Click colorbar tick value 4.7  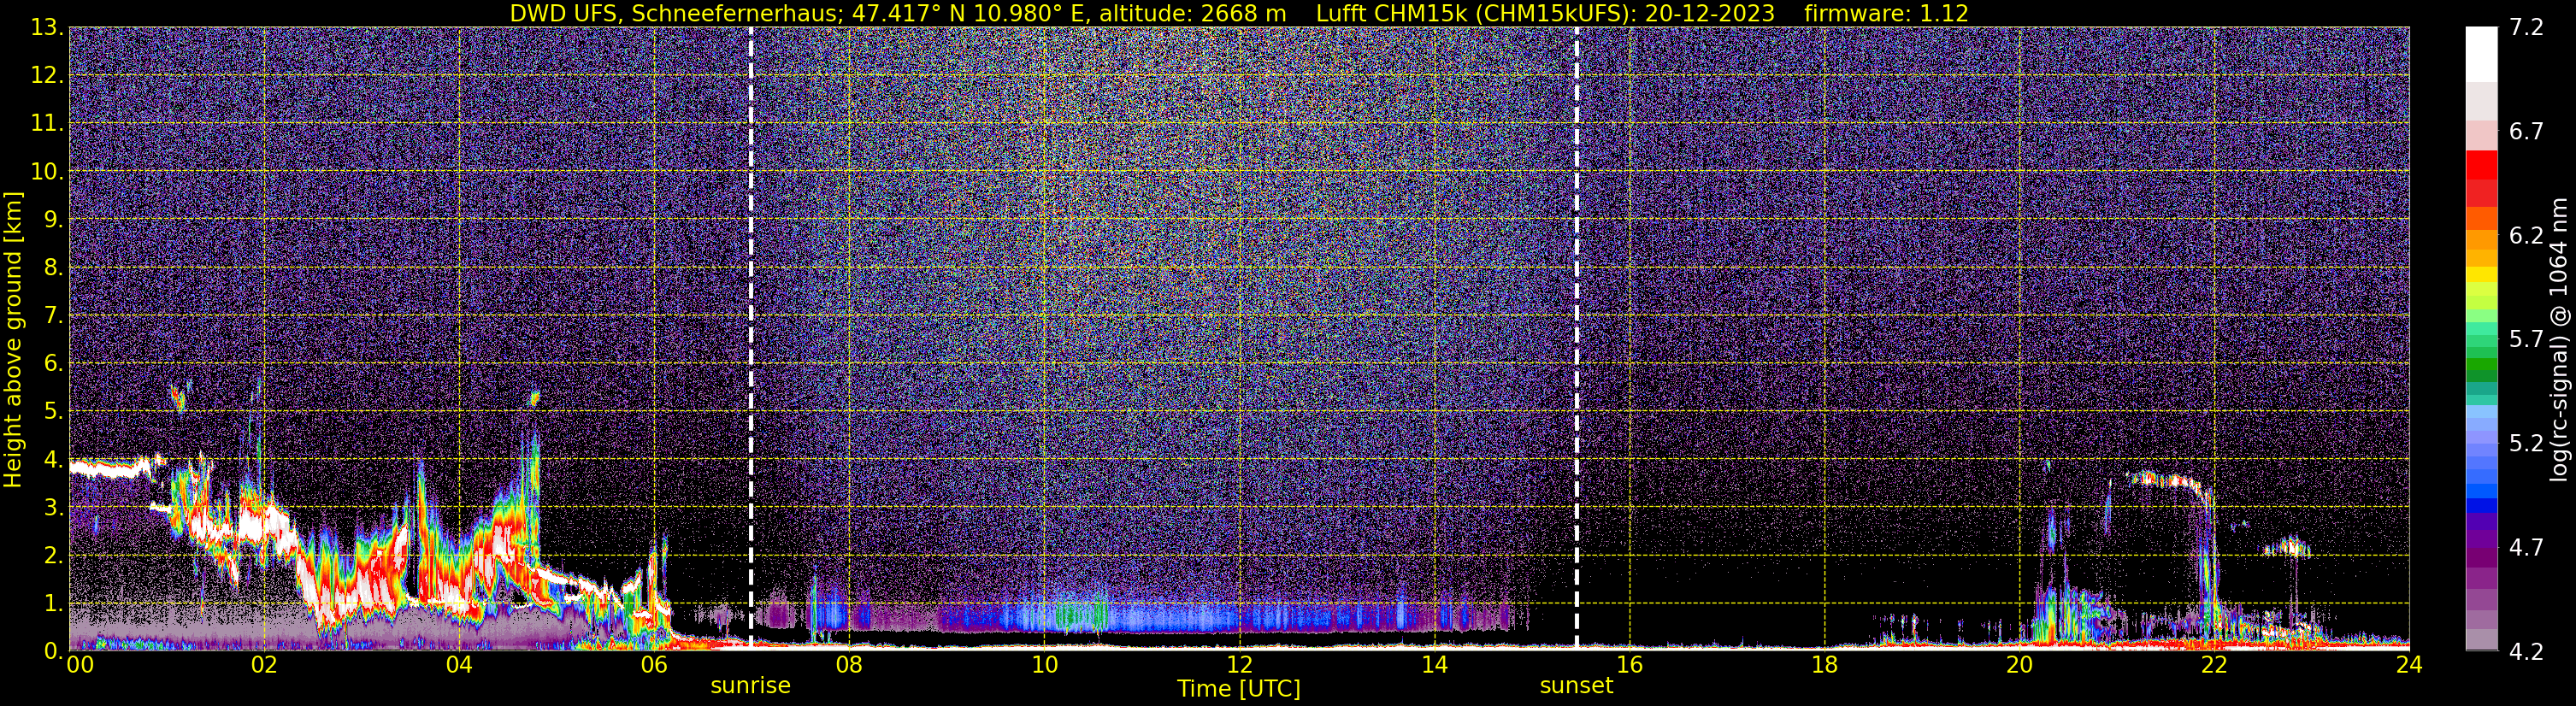point(2526,548)
